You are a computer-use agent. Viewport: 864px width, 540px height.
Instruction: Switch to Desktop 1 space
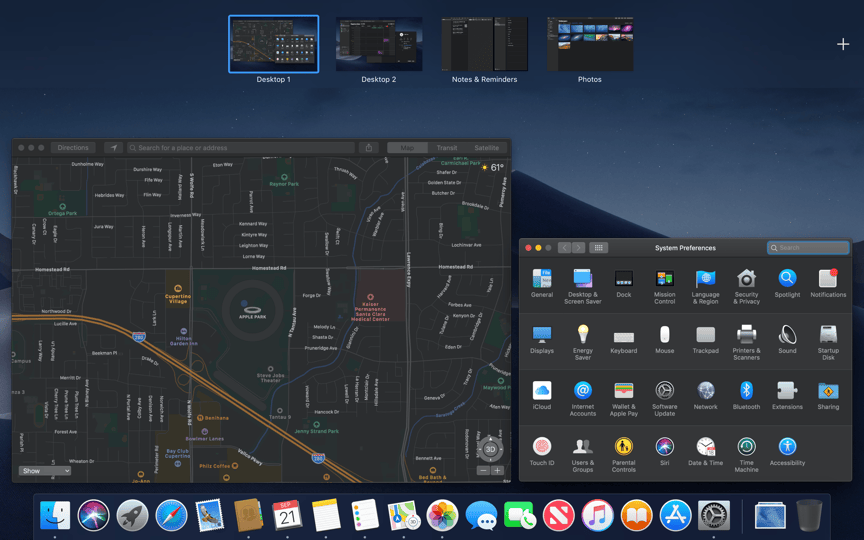[x=273, y=44]
